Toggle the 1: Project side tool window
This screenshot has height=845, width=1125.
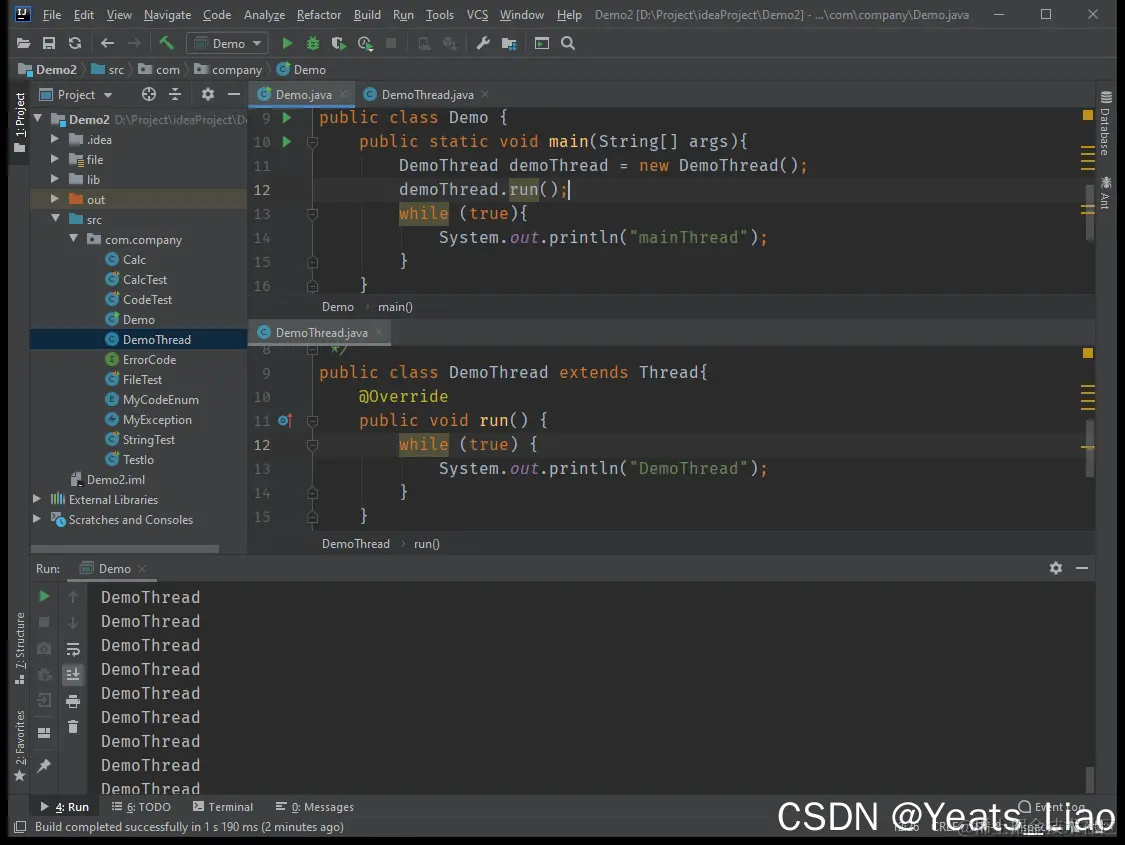coord(20,122)
